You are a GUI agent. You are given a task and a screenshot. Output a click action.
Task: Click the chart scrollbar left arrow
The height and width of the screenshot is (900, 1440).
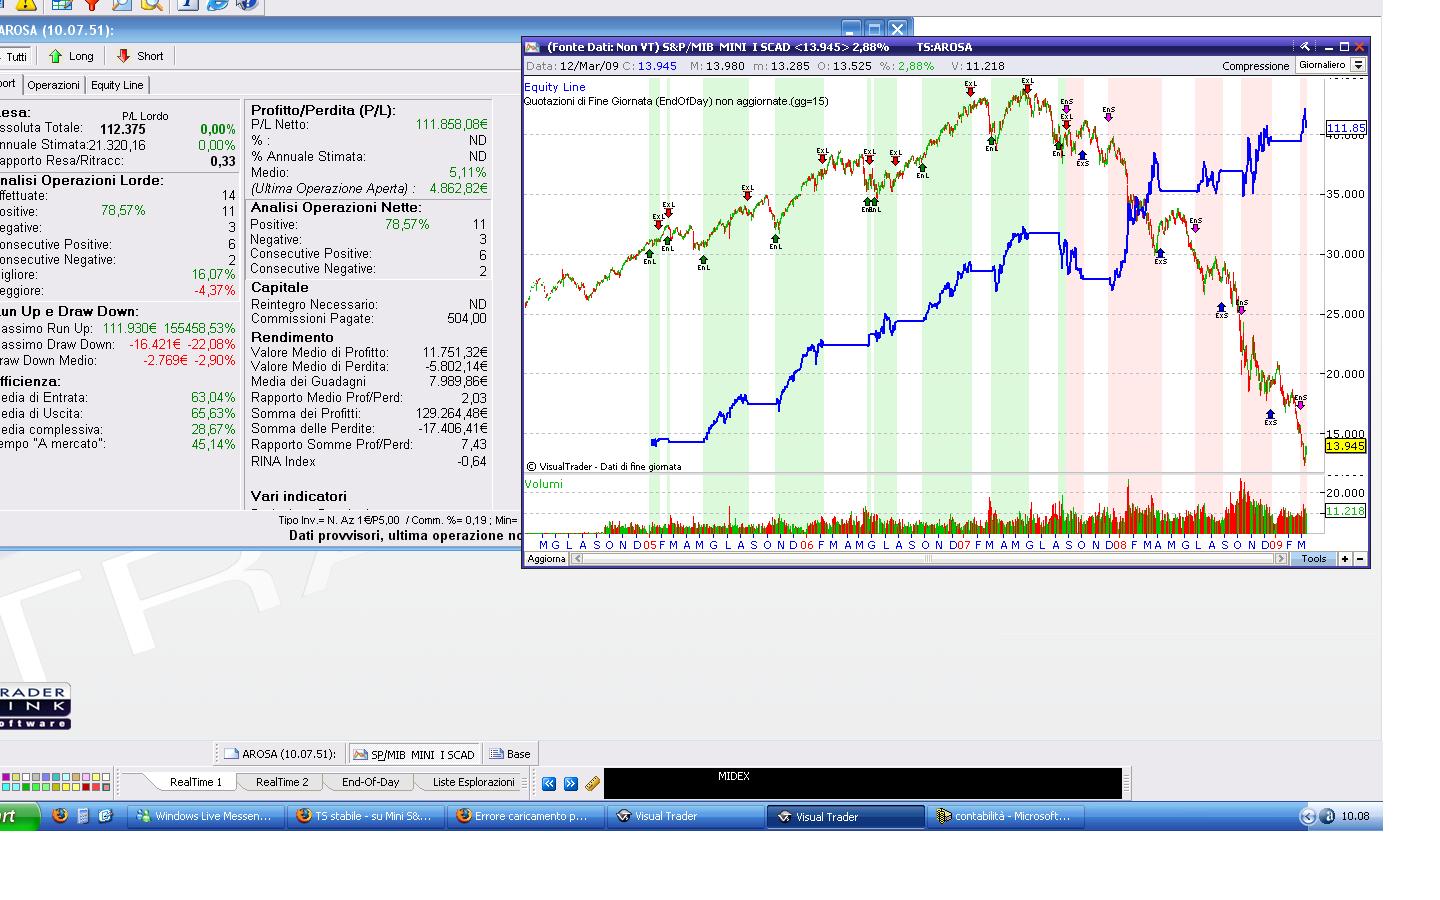point(575,559)
